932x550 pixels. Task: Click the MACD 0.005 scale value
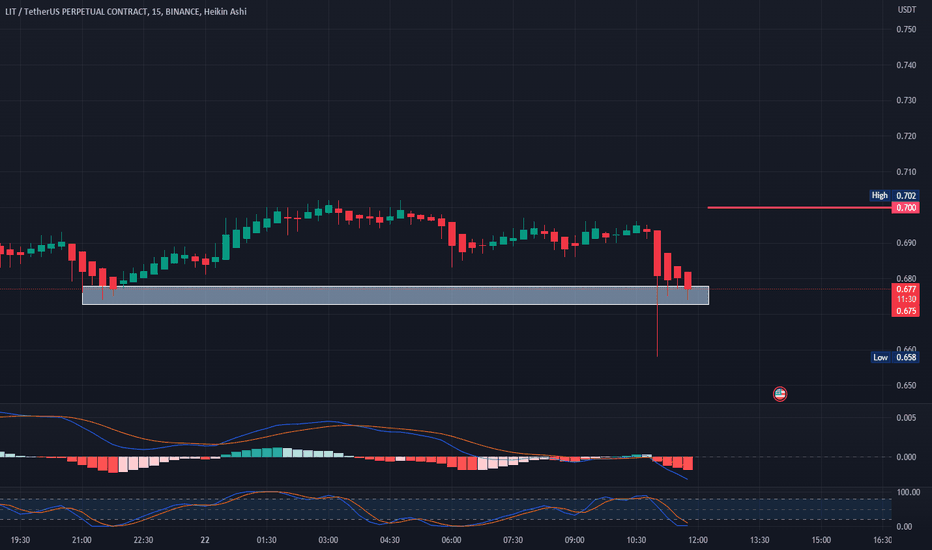906,418
